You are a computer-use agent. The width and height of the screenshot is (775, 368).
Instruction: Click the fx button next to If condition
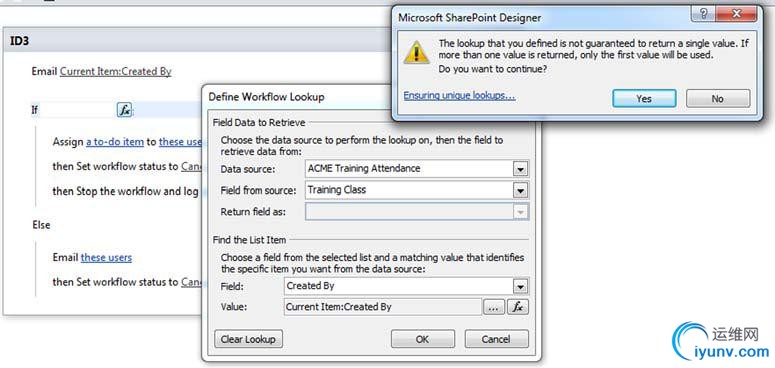124,110
